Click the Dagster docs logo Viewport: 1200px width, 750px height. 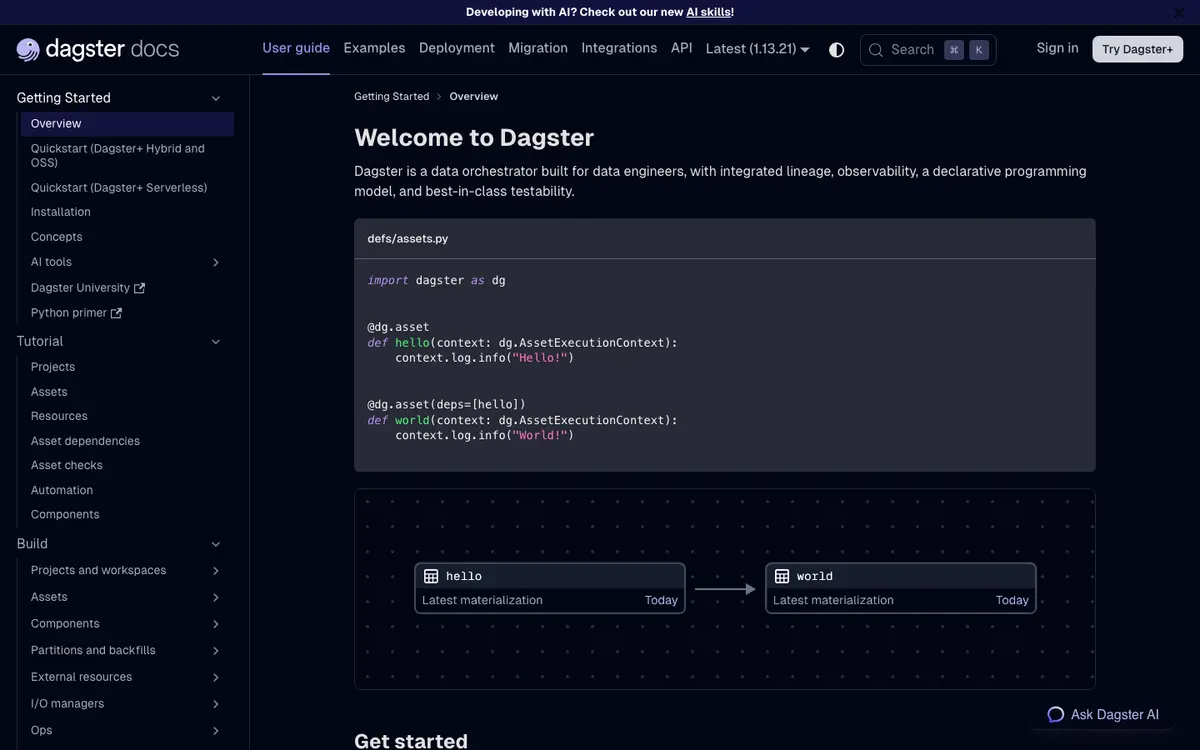[x=98, y=49]
